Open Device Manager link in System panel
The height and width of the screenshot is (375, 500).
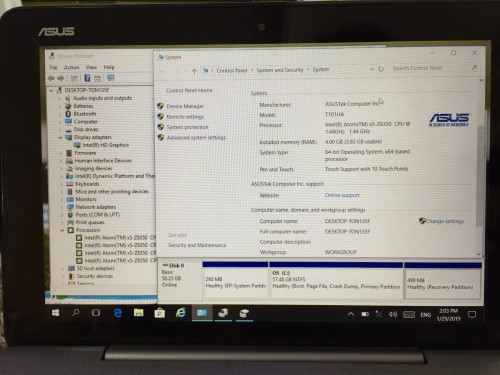tap(185, 106)
